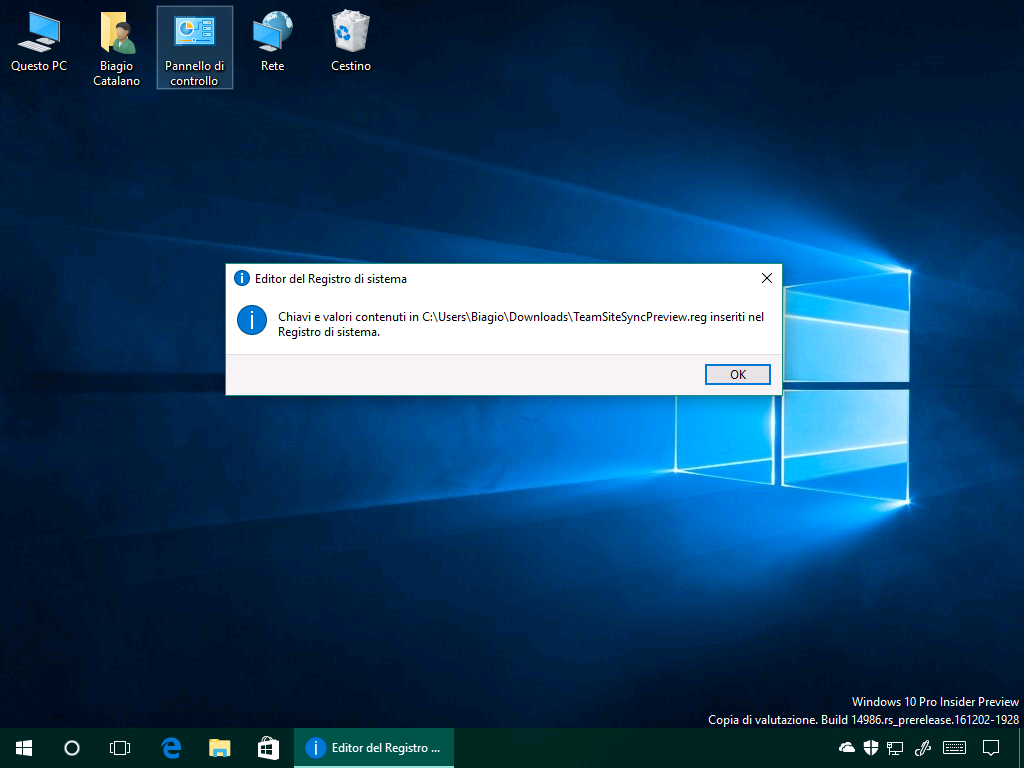The width and height of the screenshot is (1024, 768).
Task: Select the Biagio Catalano folder icon
Action: click(116, 49)
